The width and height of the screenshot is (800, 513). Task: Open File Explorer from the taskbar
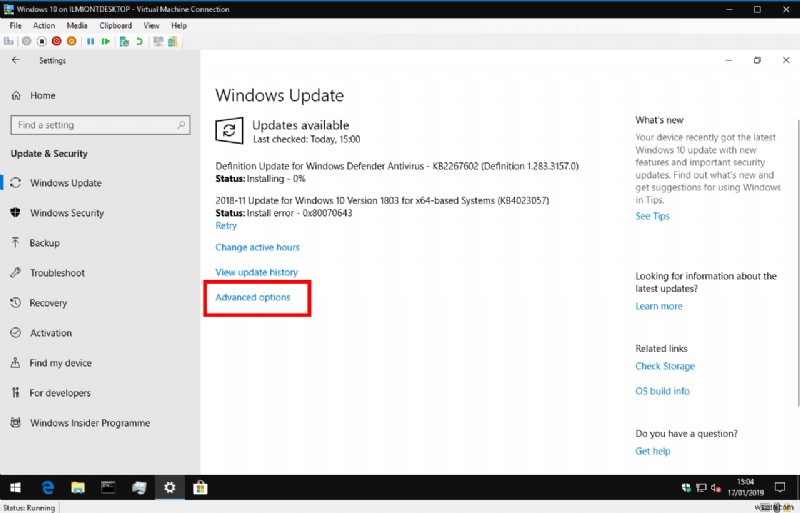point(78,488)
